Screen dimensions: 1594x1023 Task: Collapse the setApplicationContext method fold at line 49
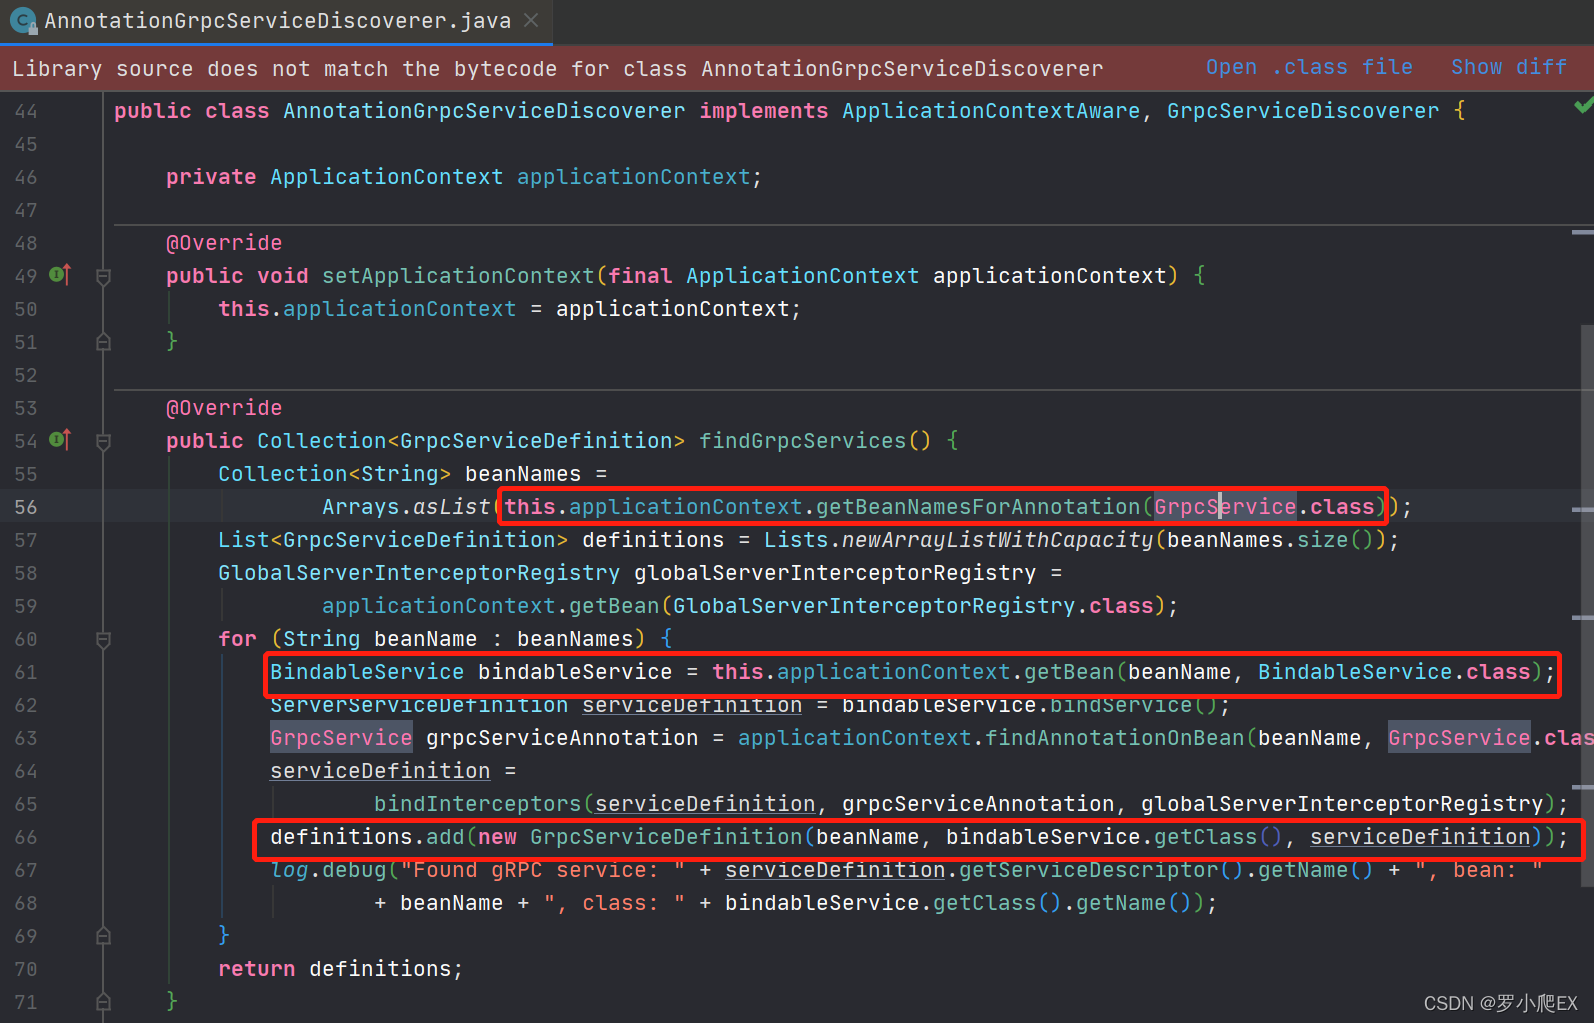click(x=103, y=276)
